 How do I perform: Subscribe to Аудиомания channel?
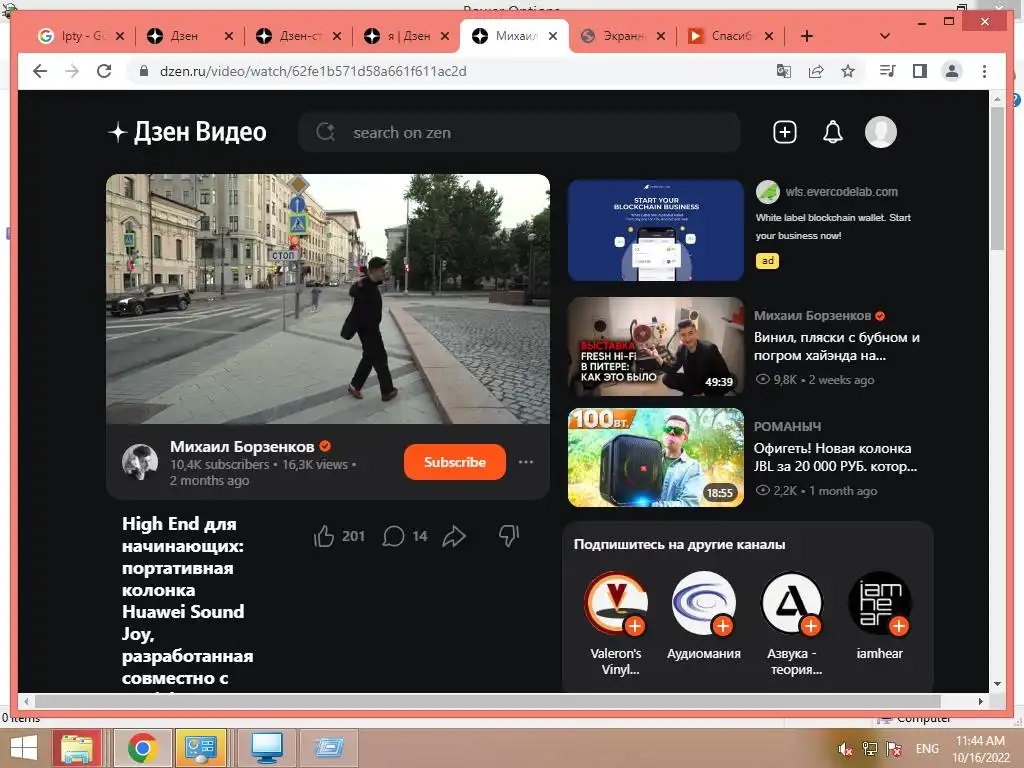point(722,626)
